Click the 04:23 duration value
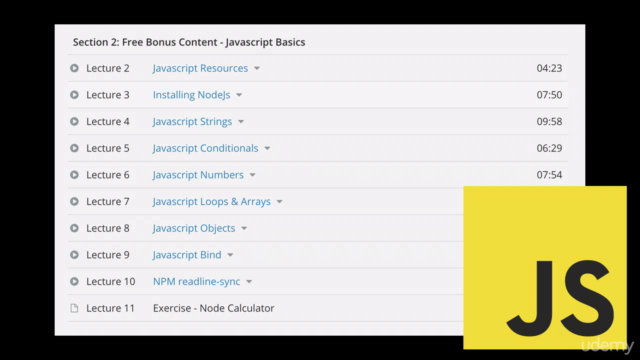The width and height of the screenshot is (640, 360). pos(549,68)
